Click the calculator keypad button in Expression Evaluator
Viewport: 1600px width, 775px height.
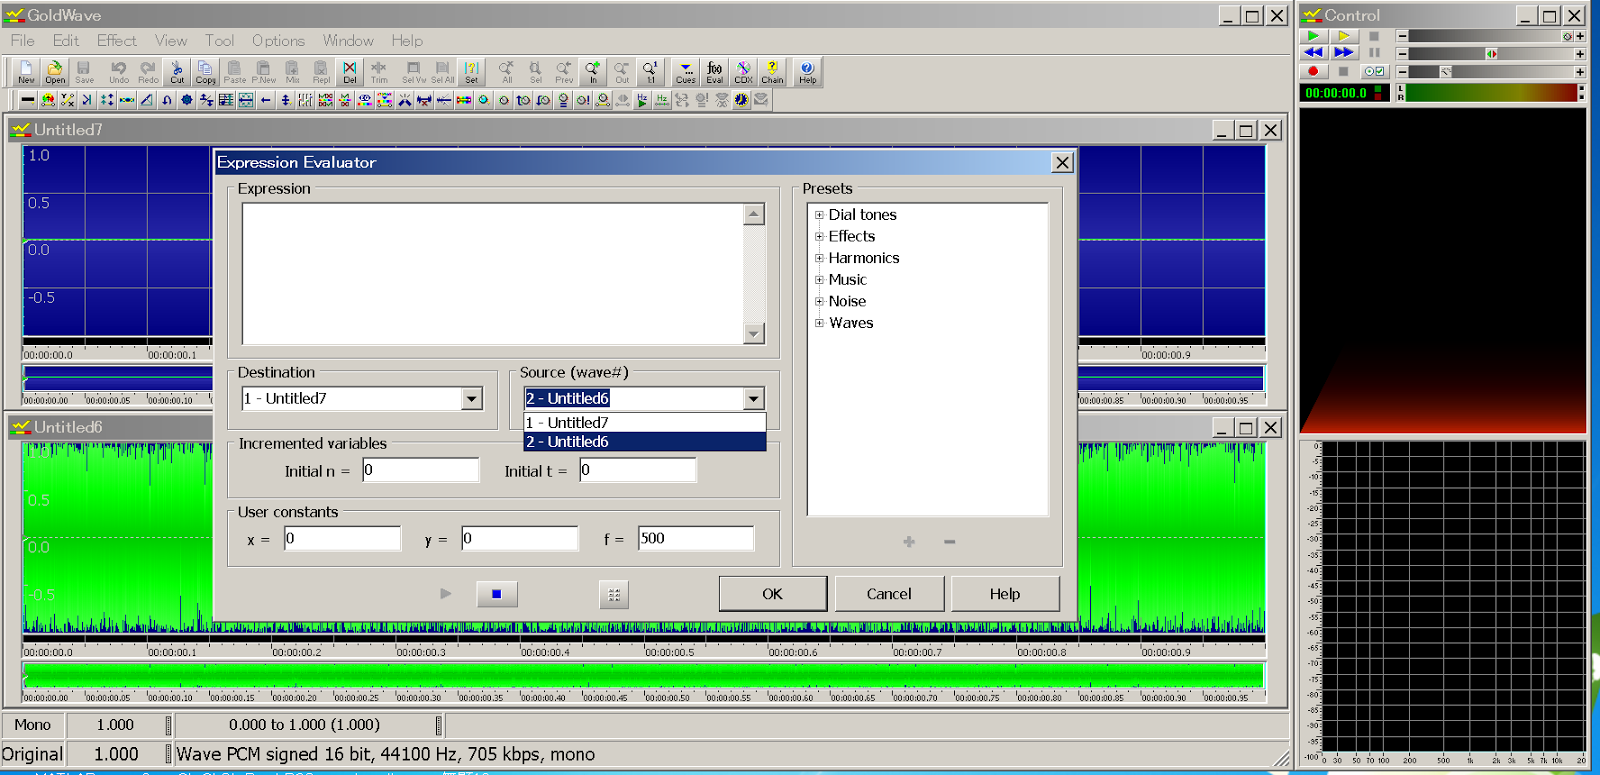(614, 594)
